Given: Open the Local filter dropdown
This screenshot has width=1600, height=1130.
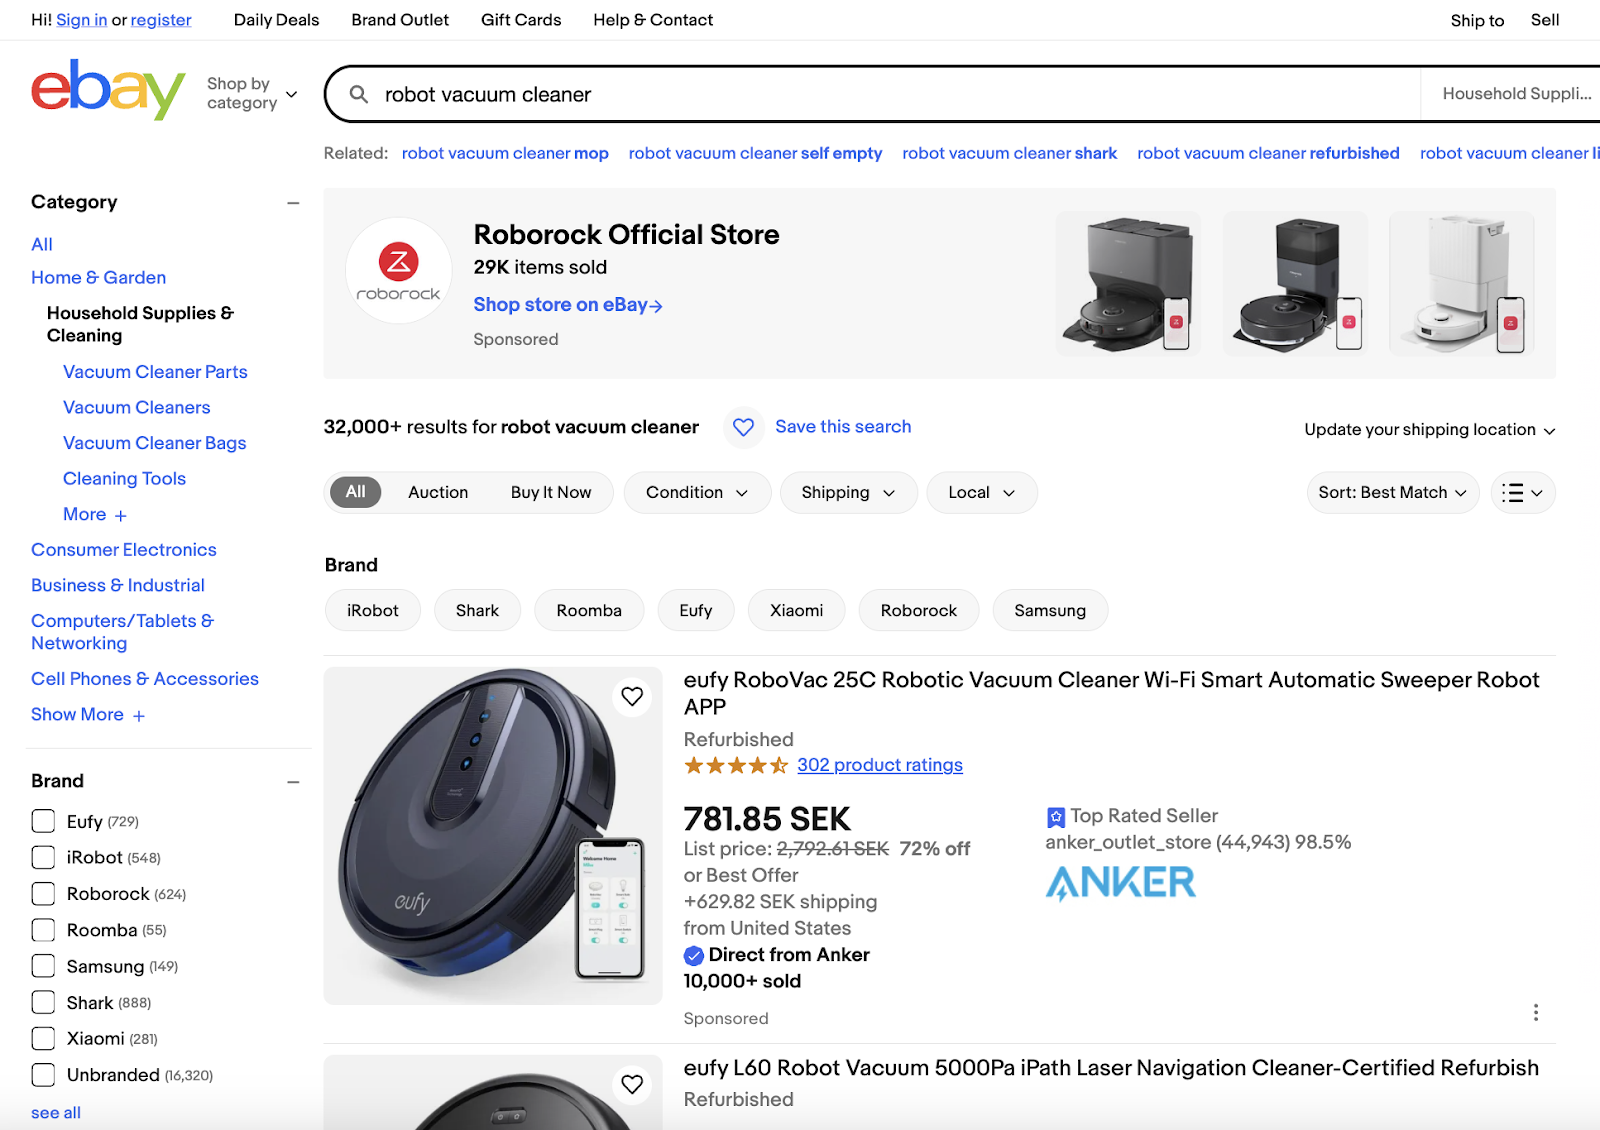Looking at the screenshot, I should point(981,492).
